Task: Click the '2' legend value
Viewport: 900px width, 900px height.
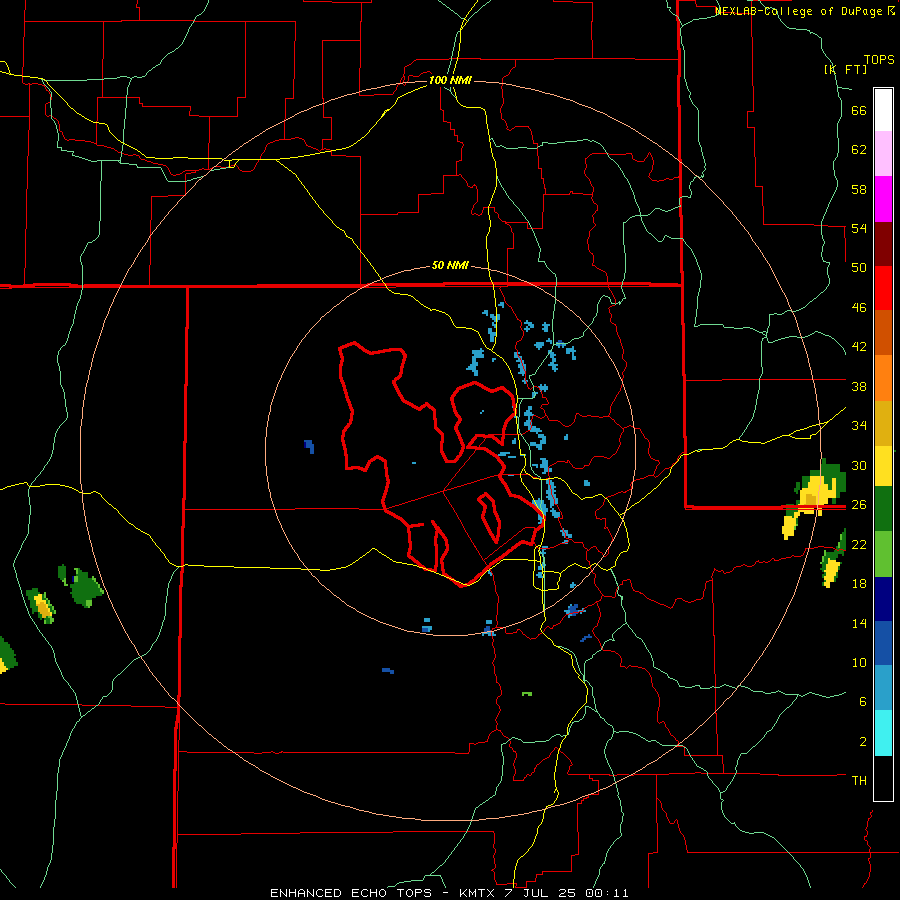Action: (863, 742)
